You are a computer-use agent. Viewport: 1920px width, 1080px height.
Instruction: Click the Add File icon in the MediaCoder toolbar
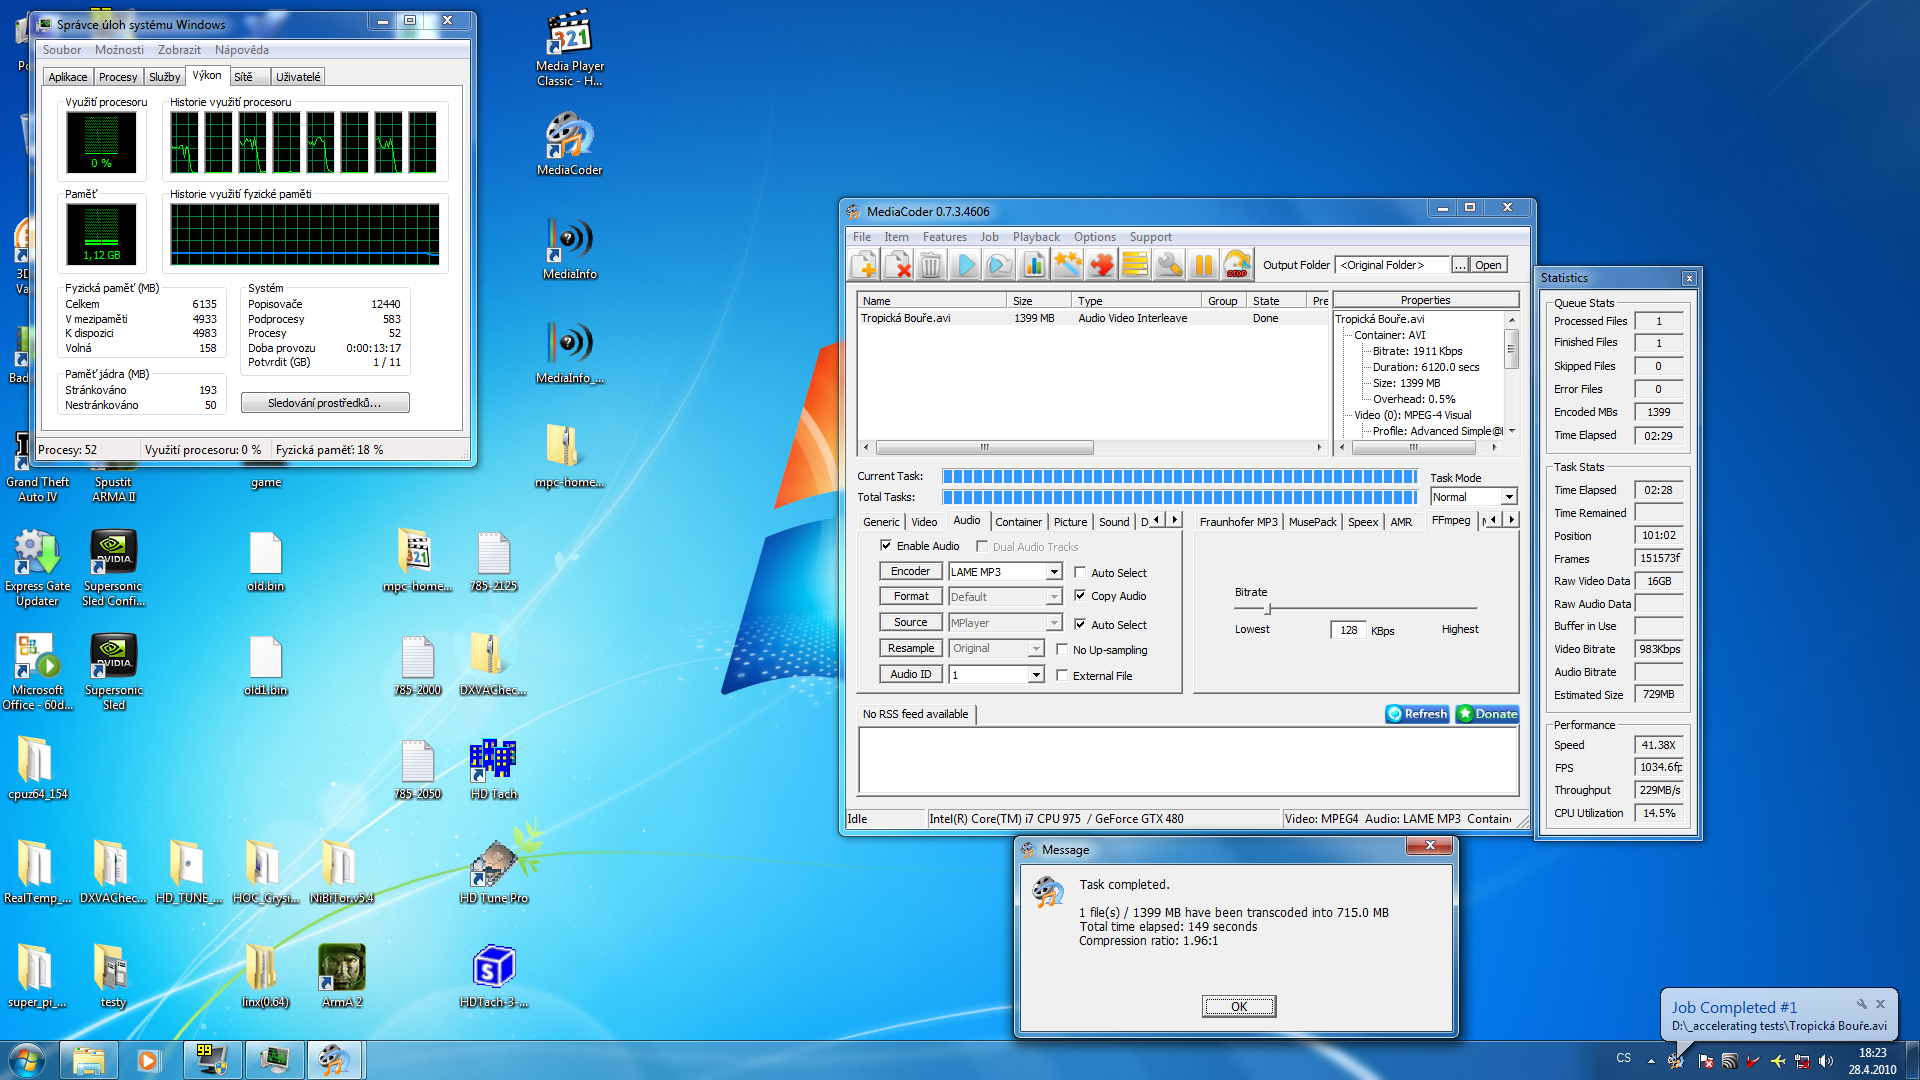pyautogui.click(x=864, y=265)
